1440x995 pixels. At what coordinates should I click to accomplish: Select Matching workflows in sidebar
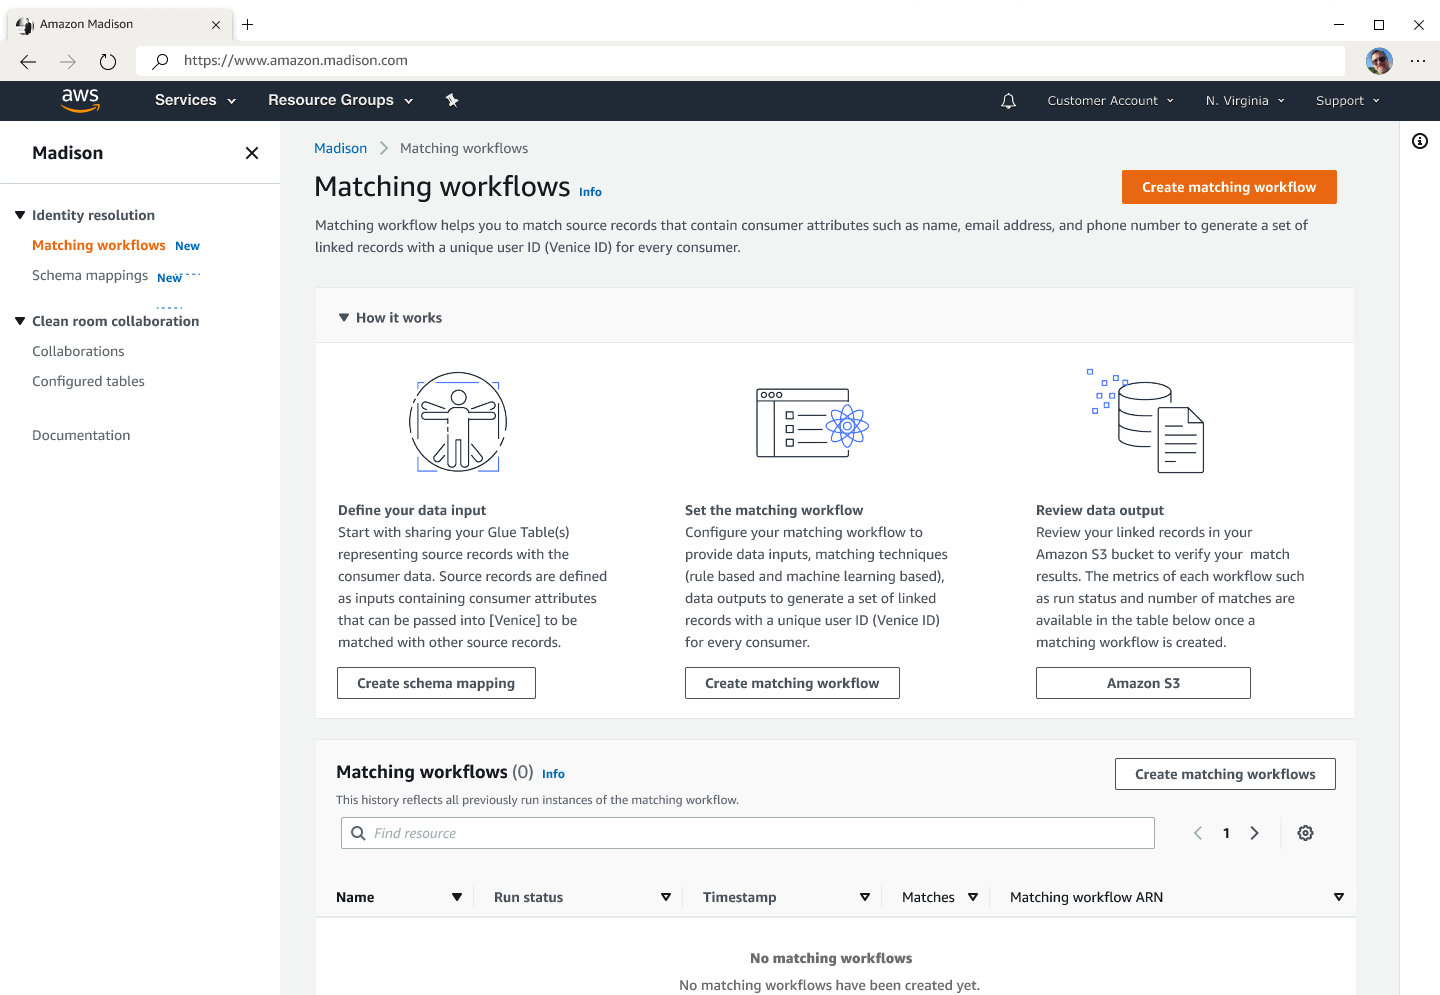(x=99, y=245)
